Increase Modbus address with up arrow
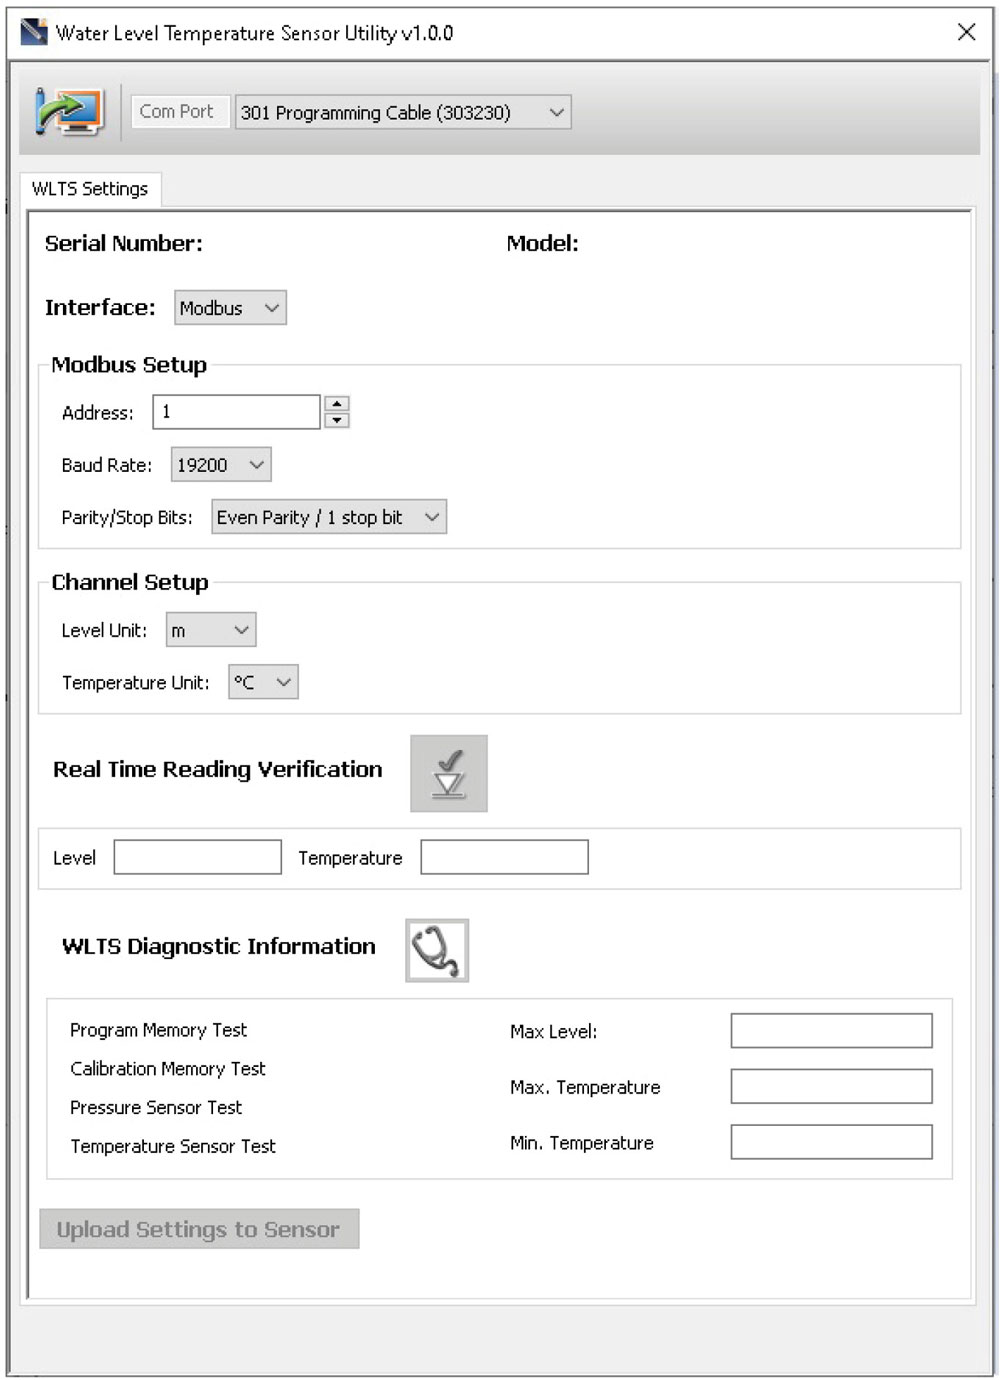 [x=337, y=404]
